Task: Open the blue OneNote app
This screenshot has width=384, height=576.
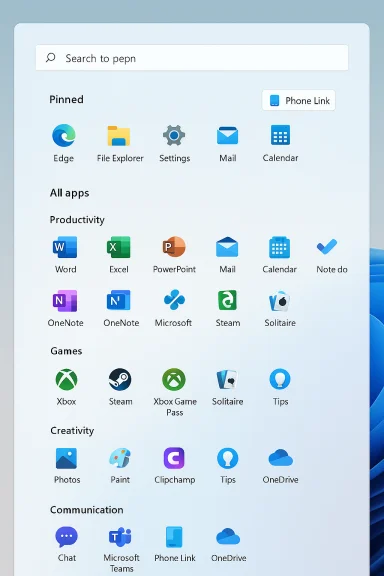Action: [x=121, y=308]
